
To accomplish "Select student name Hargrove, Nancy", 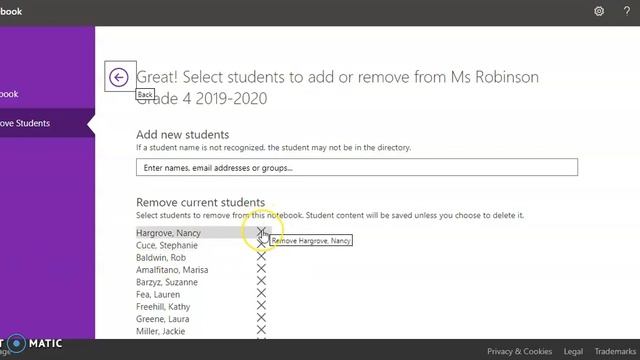I will click(168, 233).
